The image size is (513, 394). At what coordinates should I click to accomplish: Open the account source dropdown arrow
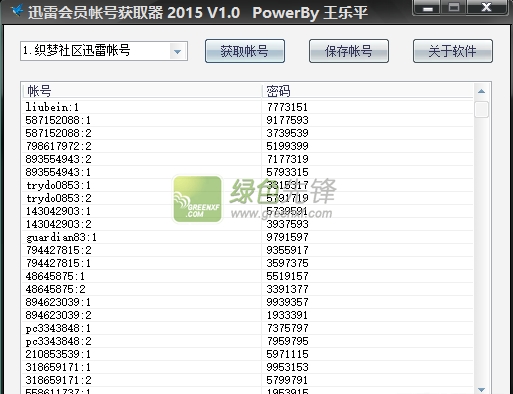177,51
